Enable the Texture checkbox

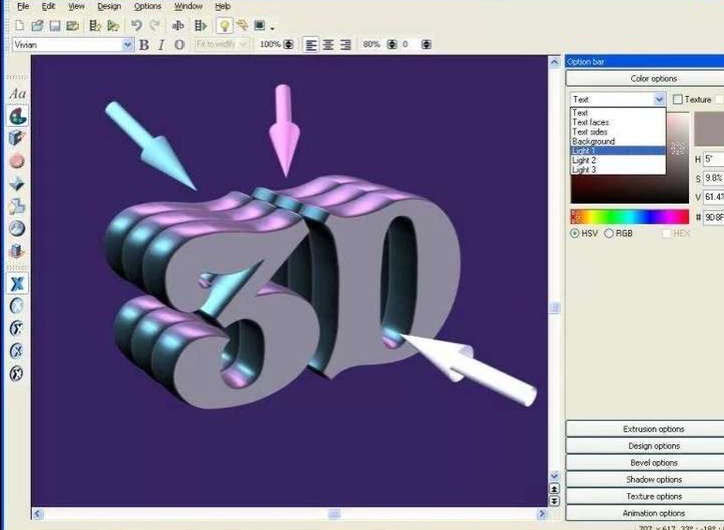[x=677, y=99]
